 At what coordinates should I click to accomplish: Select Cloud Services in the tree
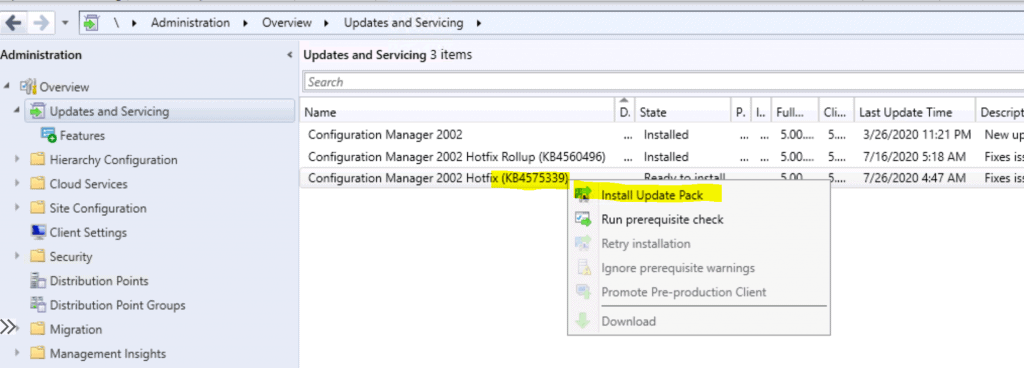click(88, 184)
